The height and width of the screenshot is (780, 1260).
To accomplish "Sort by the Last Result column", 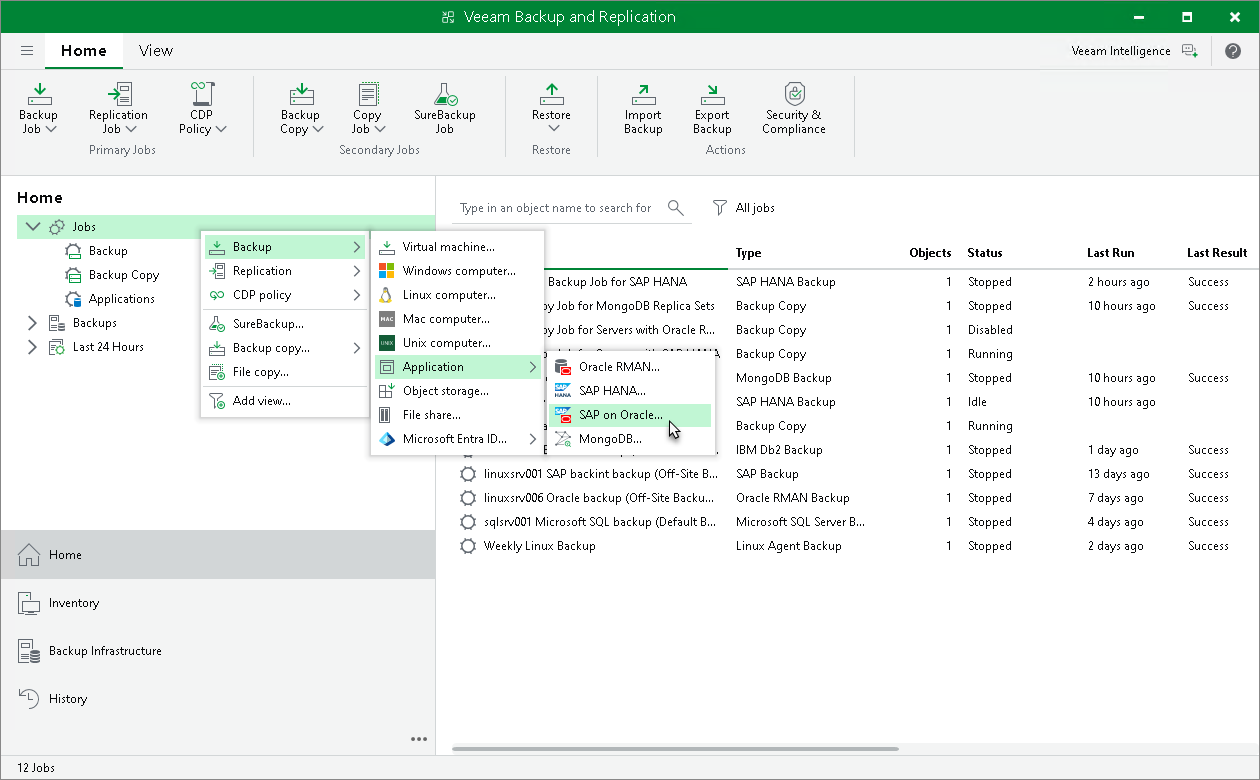I will tap(1217, 253).
